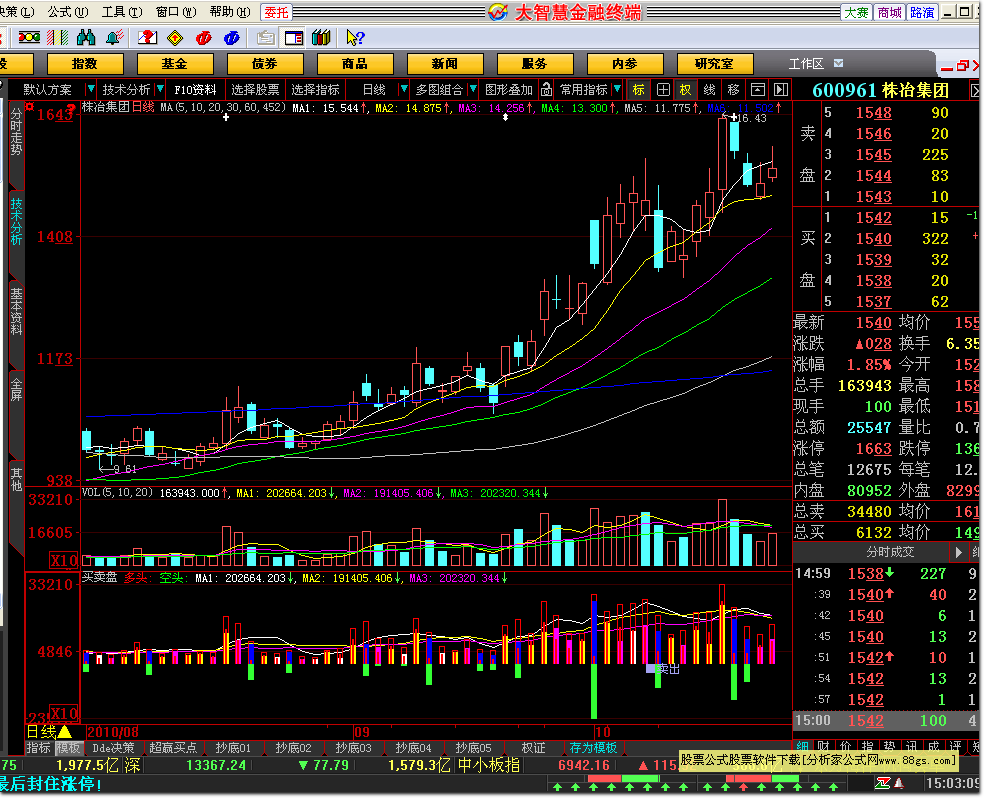Image resolution: width=985 pixels, height=798 pixels.
Task: Toggle the 移 move chart button
Action: click(733, 90)
